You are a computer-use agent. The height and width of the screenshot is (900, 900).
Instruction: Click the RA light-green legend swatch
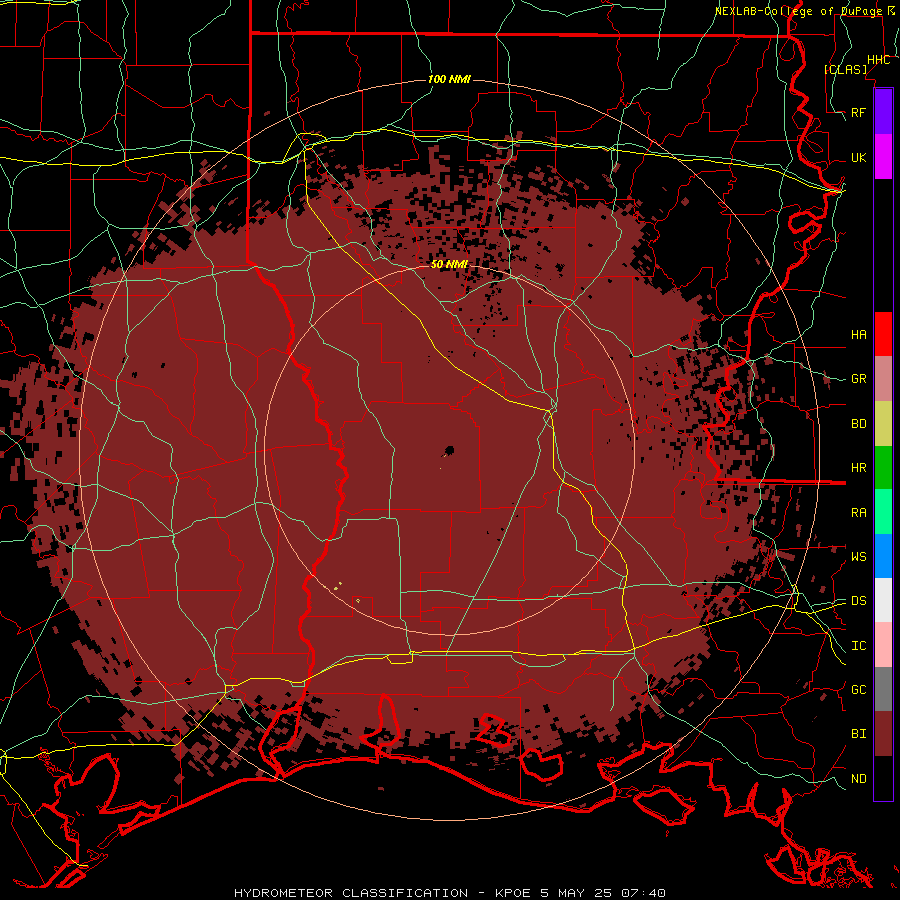[883, 512]
